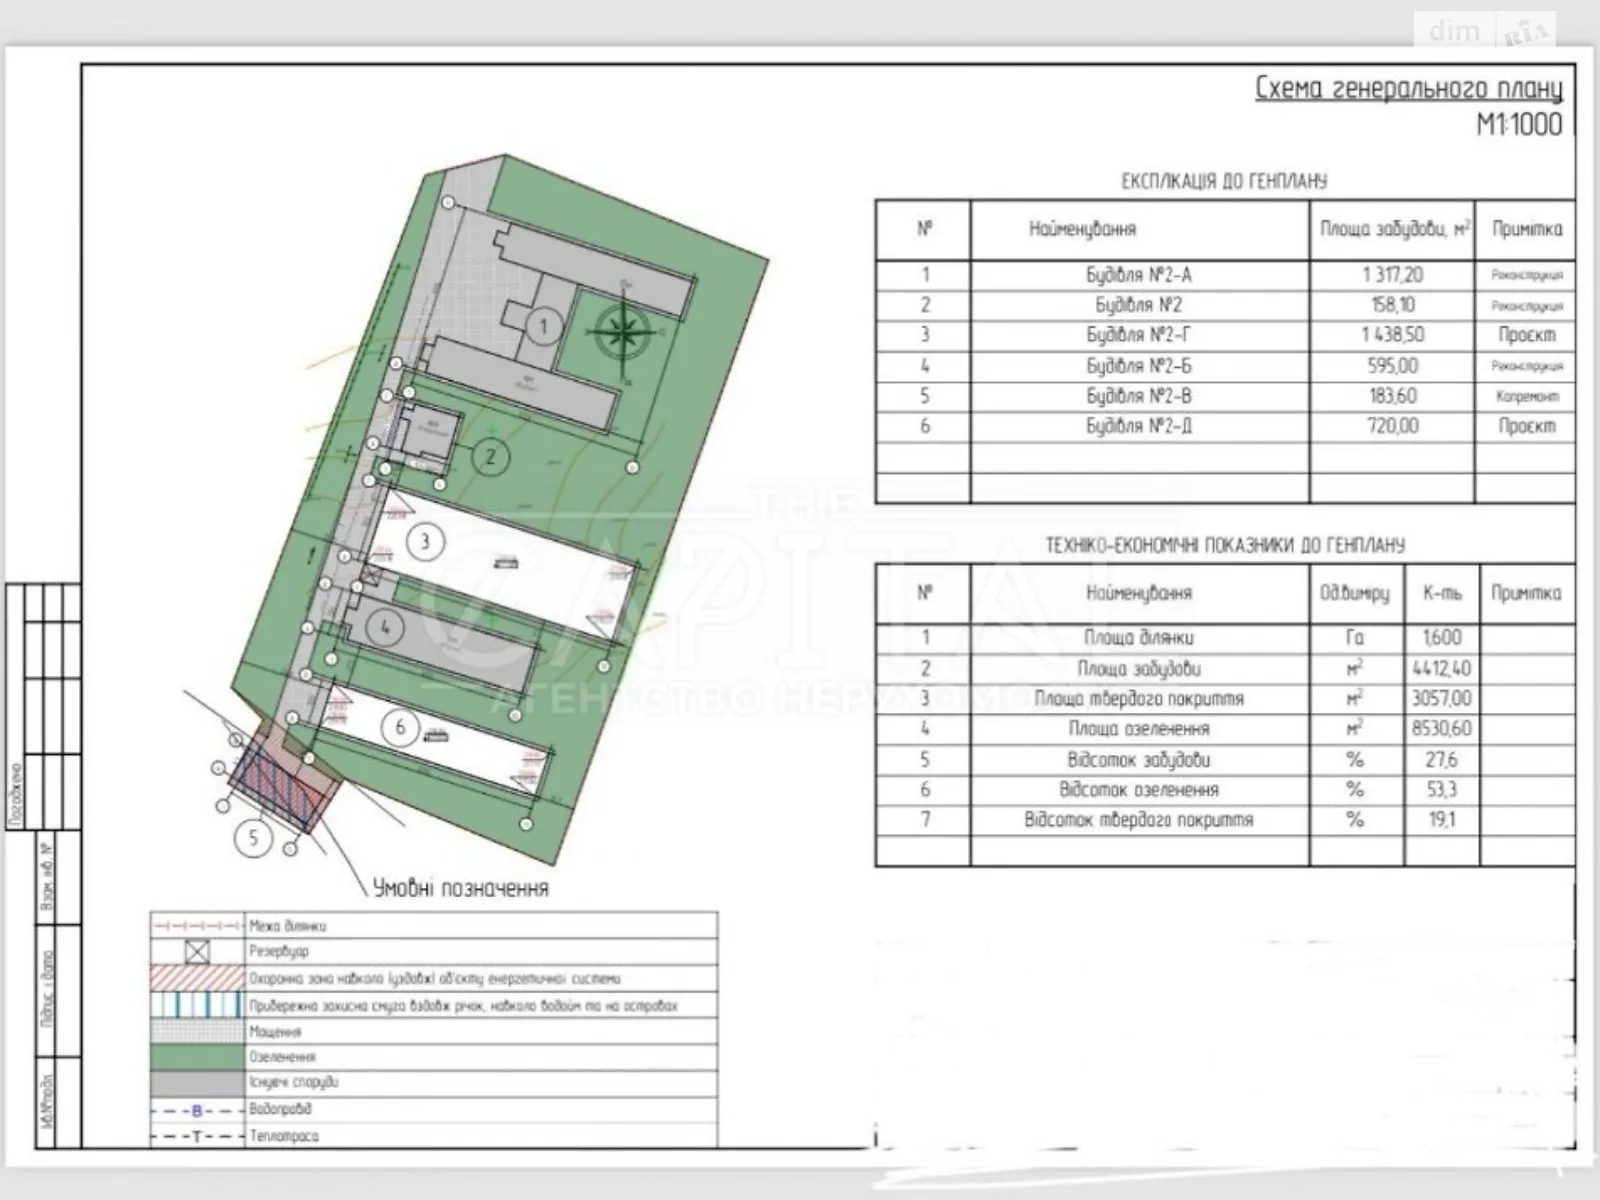Viewport: 1600px width, 1200px height.
Task: Select building marker 6 on the plan
Action: 401,727
